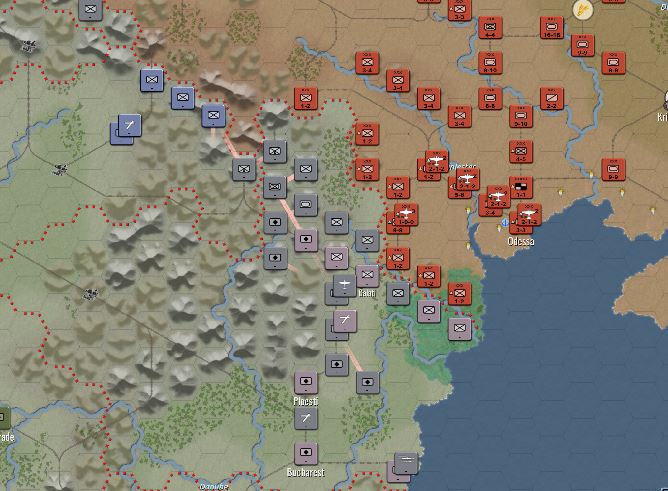Select the red bomber on the Dniester label
Screen dimensions: 668x491
click(x=468, y=178)
